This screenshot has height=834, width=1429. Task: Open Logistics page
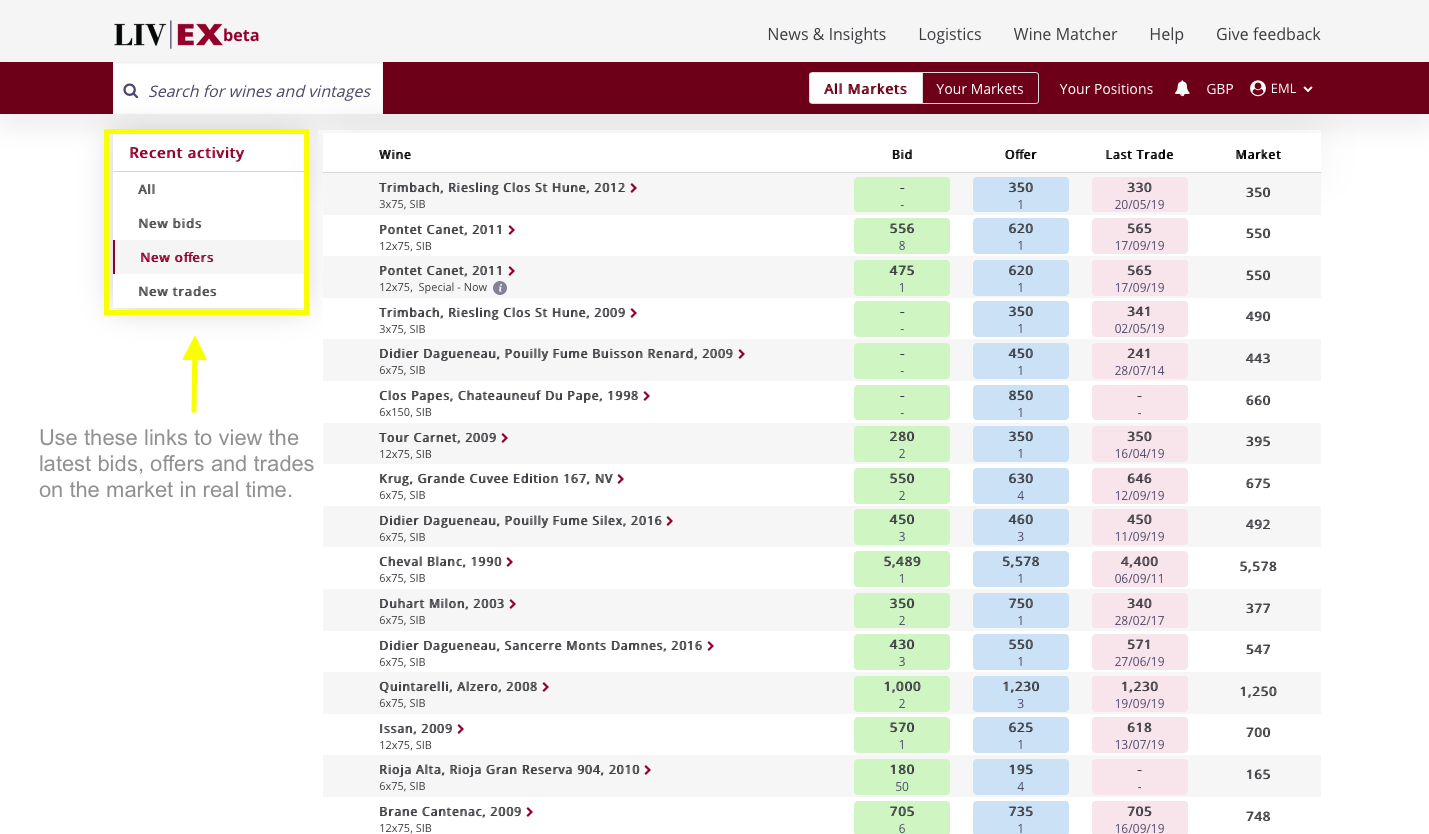950,34
